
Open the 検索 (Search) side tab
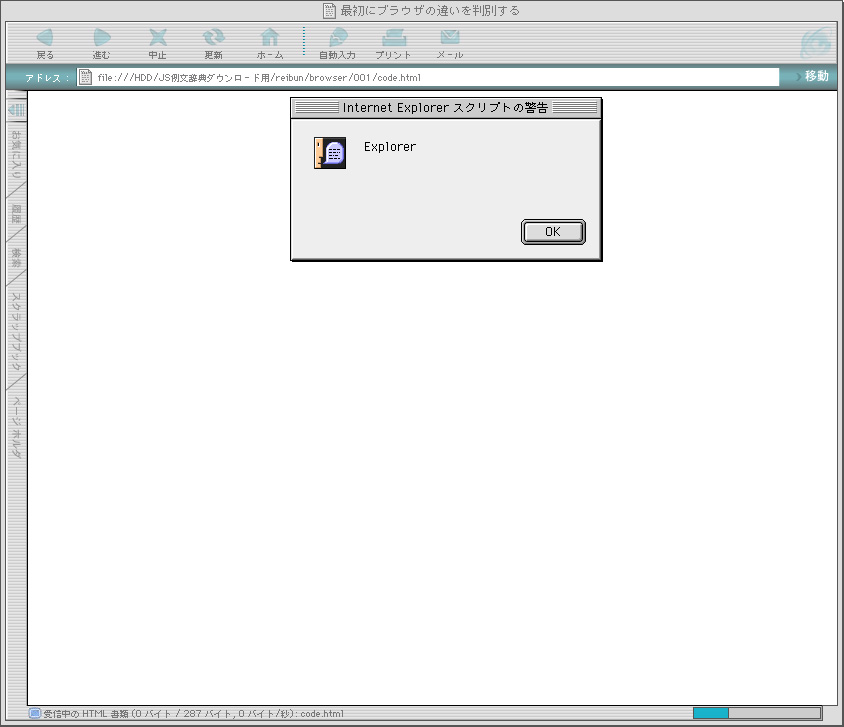pyautogui.click(x=17, y=258)
